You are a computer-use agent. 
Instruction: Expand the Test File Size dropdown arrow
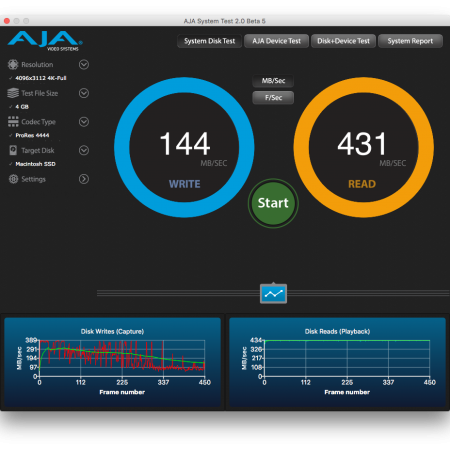coord(84,93)
